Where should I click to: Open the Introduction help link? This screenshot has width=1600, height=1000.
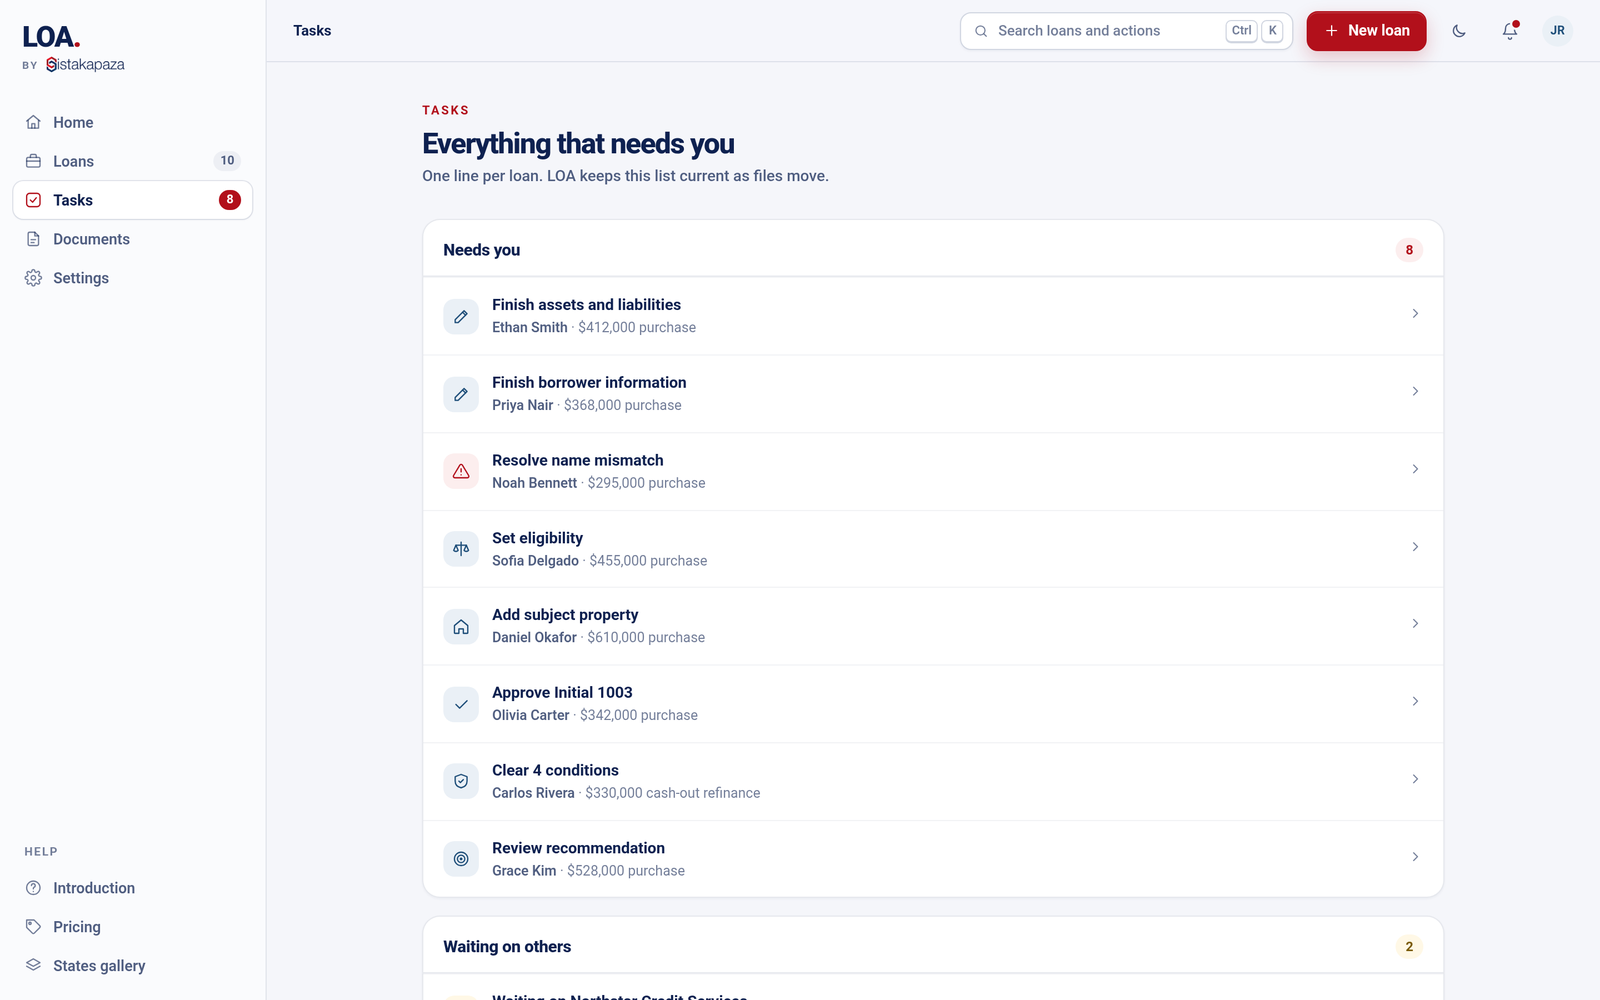pyautogui.click(x=132, y=888)
